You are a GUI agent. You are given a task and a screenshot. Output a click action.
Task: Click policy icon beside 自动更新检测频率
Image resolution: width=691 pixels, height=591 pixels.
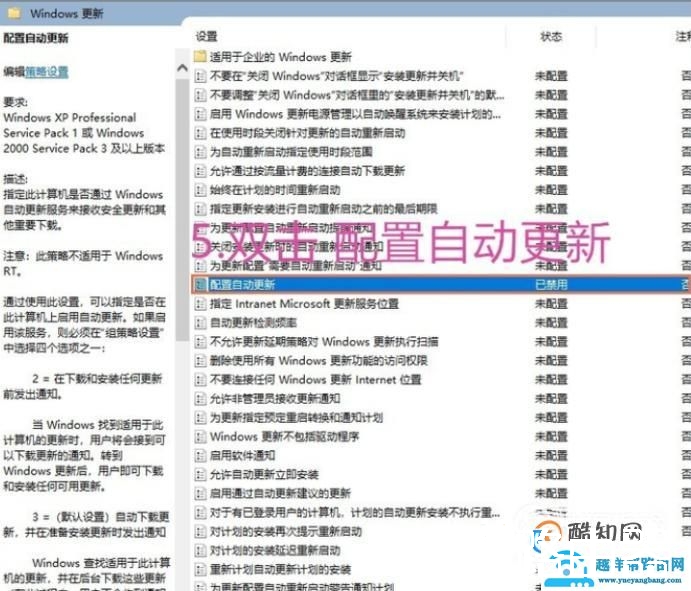(200, 323)
